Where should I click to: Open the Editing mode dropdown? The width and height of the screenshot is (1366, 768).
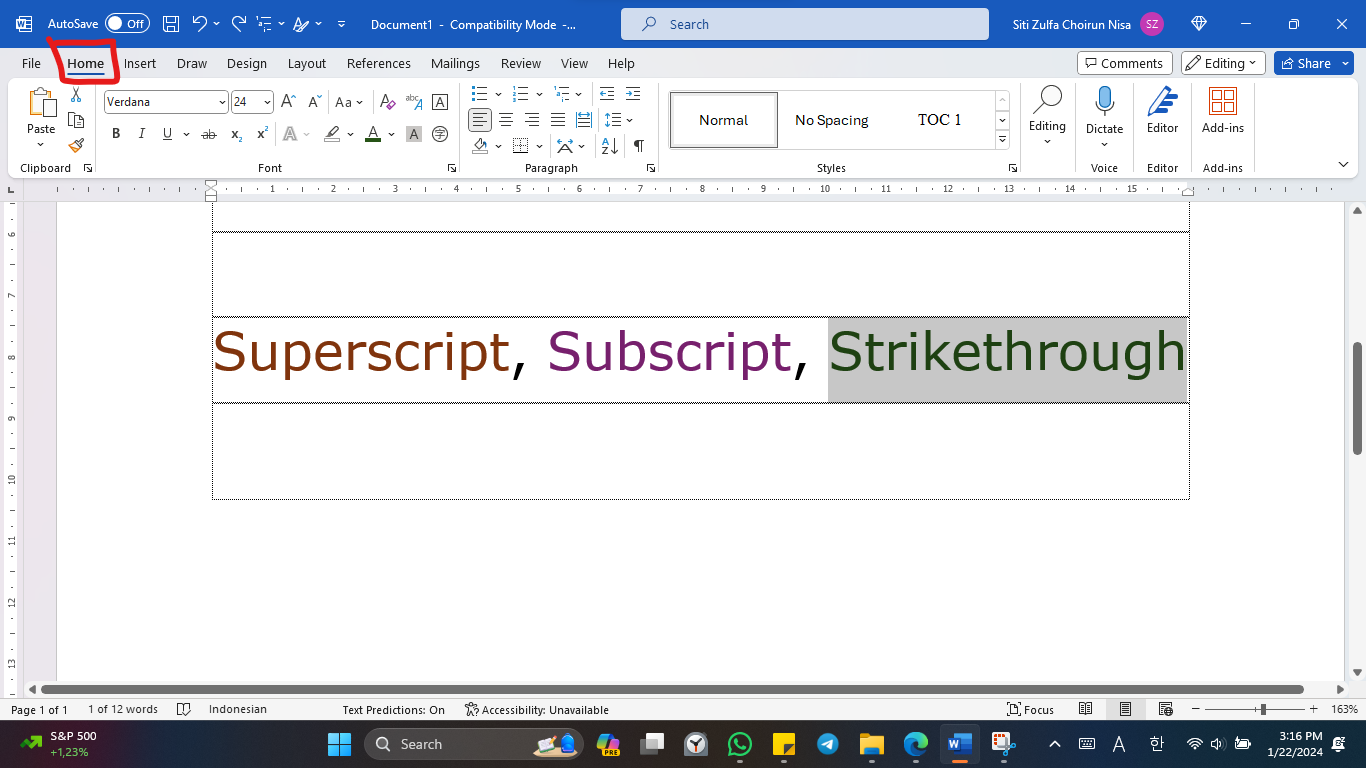tap(1223, 63)
